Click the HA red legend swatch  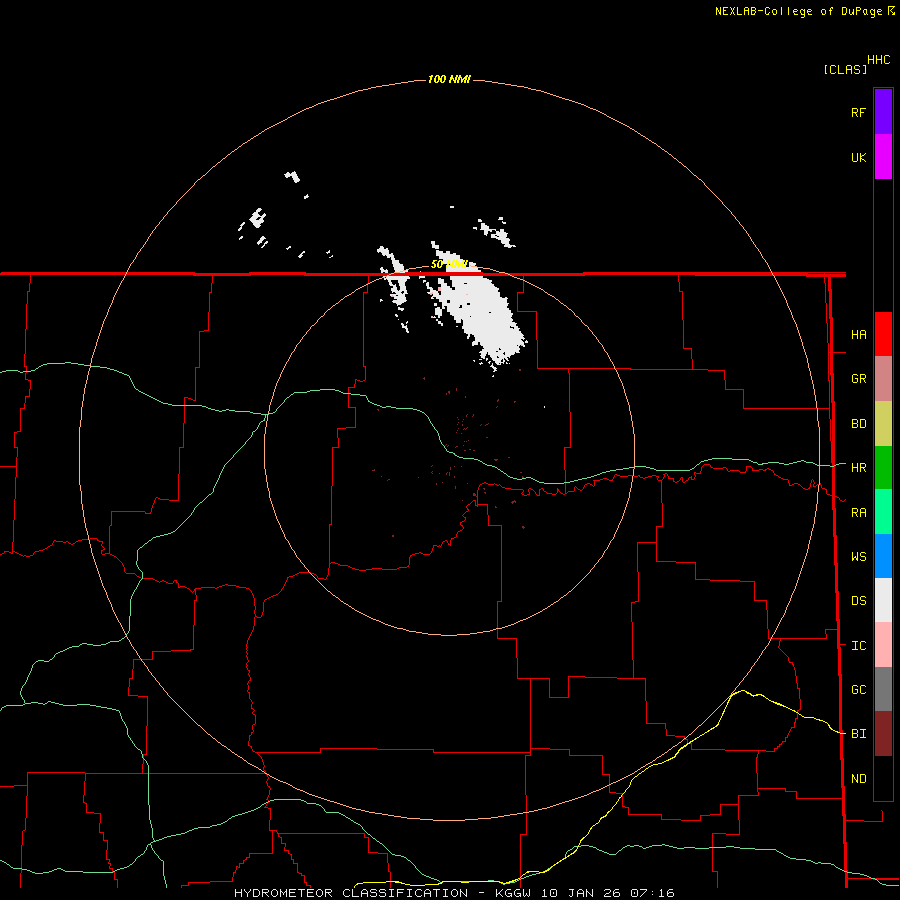coord(883,334)
